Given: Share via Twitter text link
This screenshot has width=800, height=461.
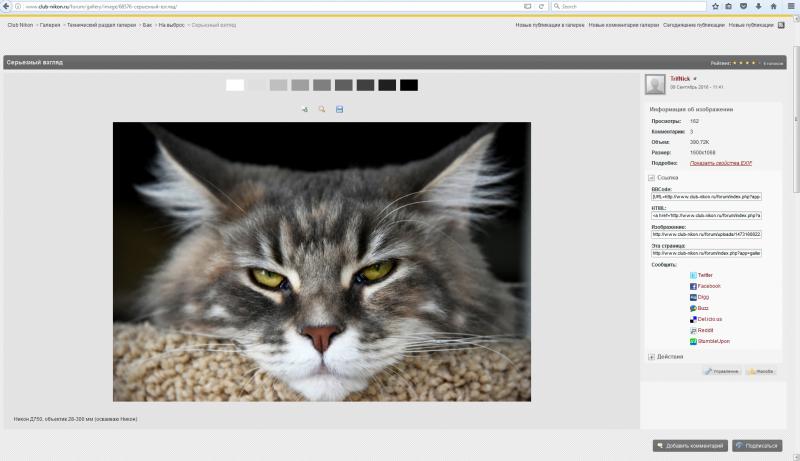Looking at the screenshot, I should click(705, 275).
